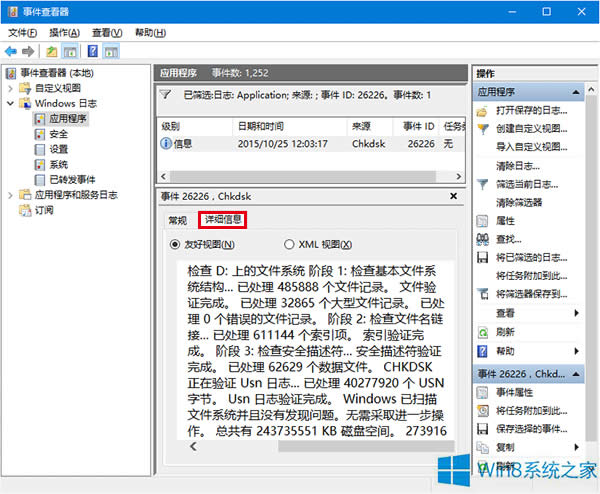Viewport: 600px width, 494px height.
Task: Click 清除筛选器 action
Action: [x=519, y=202]
